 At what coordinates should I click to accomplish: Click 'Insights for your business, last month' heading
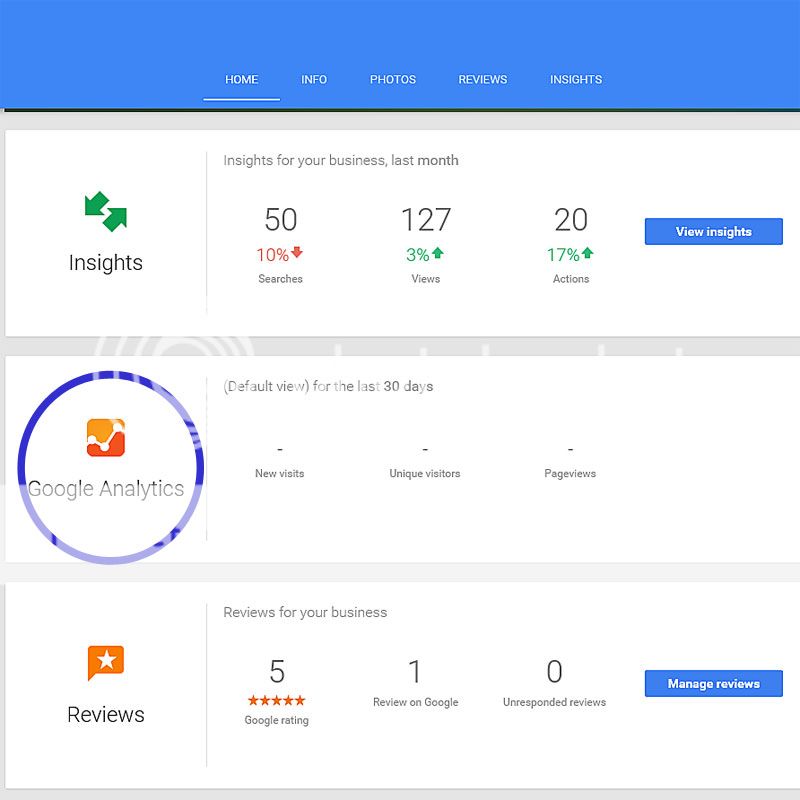341,160
